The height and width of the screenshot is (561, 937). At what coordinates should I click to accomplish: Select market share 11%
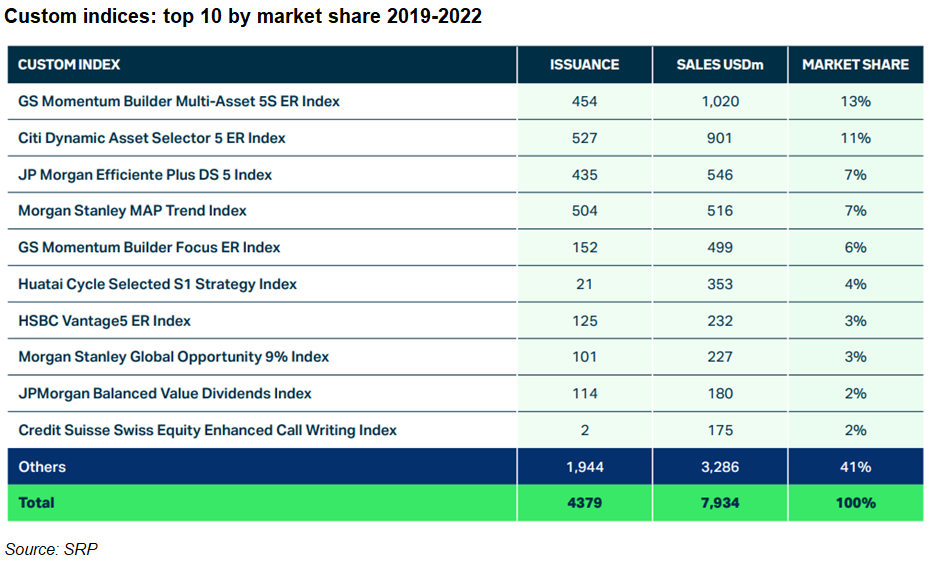point(855,138)
